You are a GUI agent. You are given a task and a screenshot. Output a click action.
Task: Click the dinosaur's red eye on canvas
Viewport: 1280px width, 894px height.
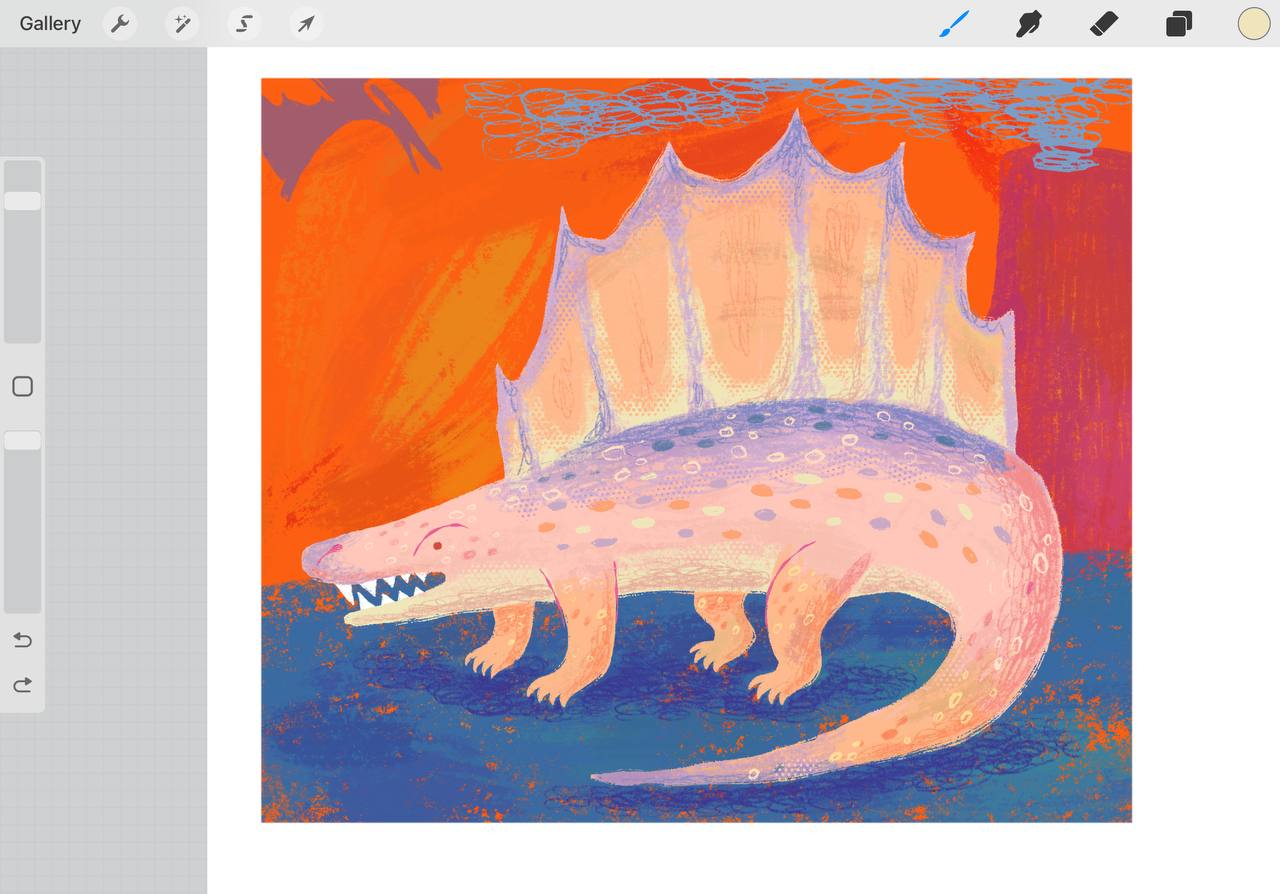437,546
